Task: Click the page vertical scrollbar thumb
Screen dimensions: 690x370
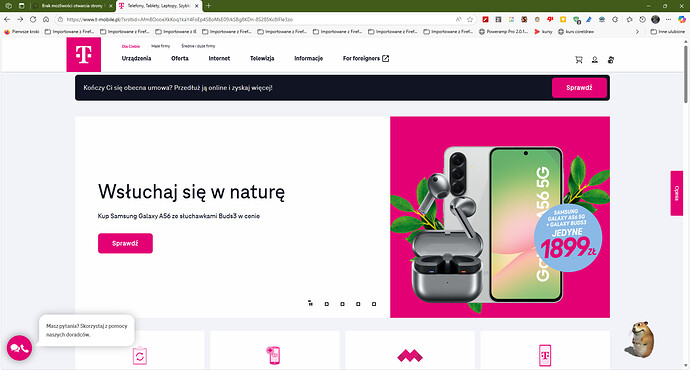Action: pyautogui.click(x=686, y=73)
